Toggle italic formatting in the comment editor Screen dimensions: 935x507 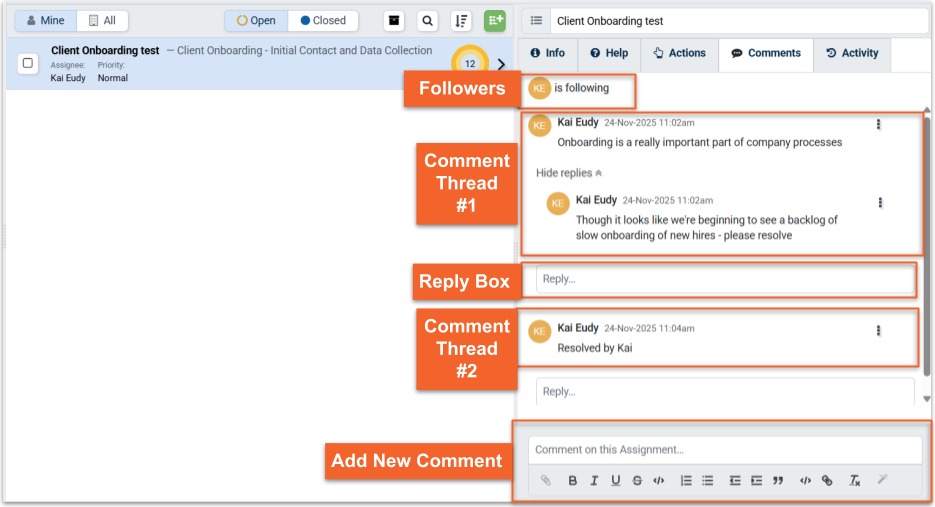594,480
